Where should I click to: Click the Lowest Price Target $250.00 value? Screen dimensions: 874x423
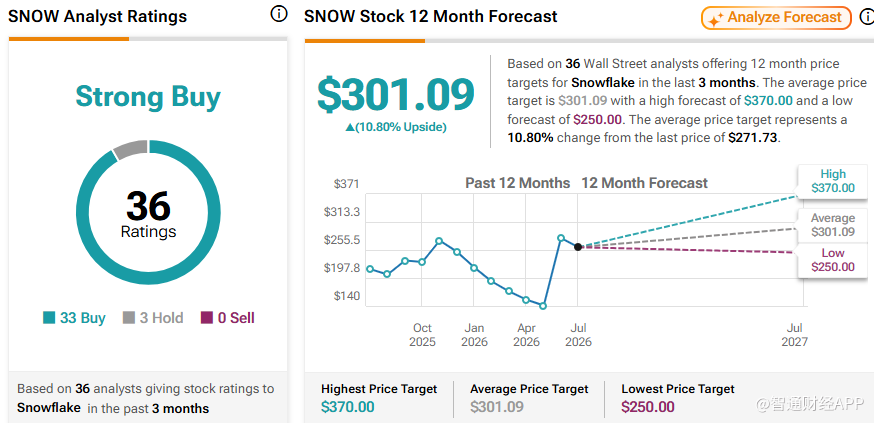pos(648,407)
